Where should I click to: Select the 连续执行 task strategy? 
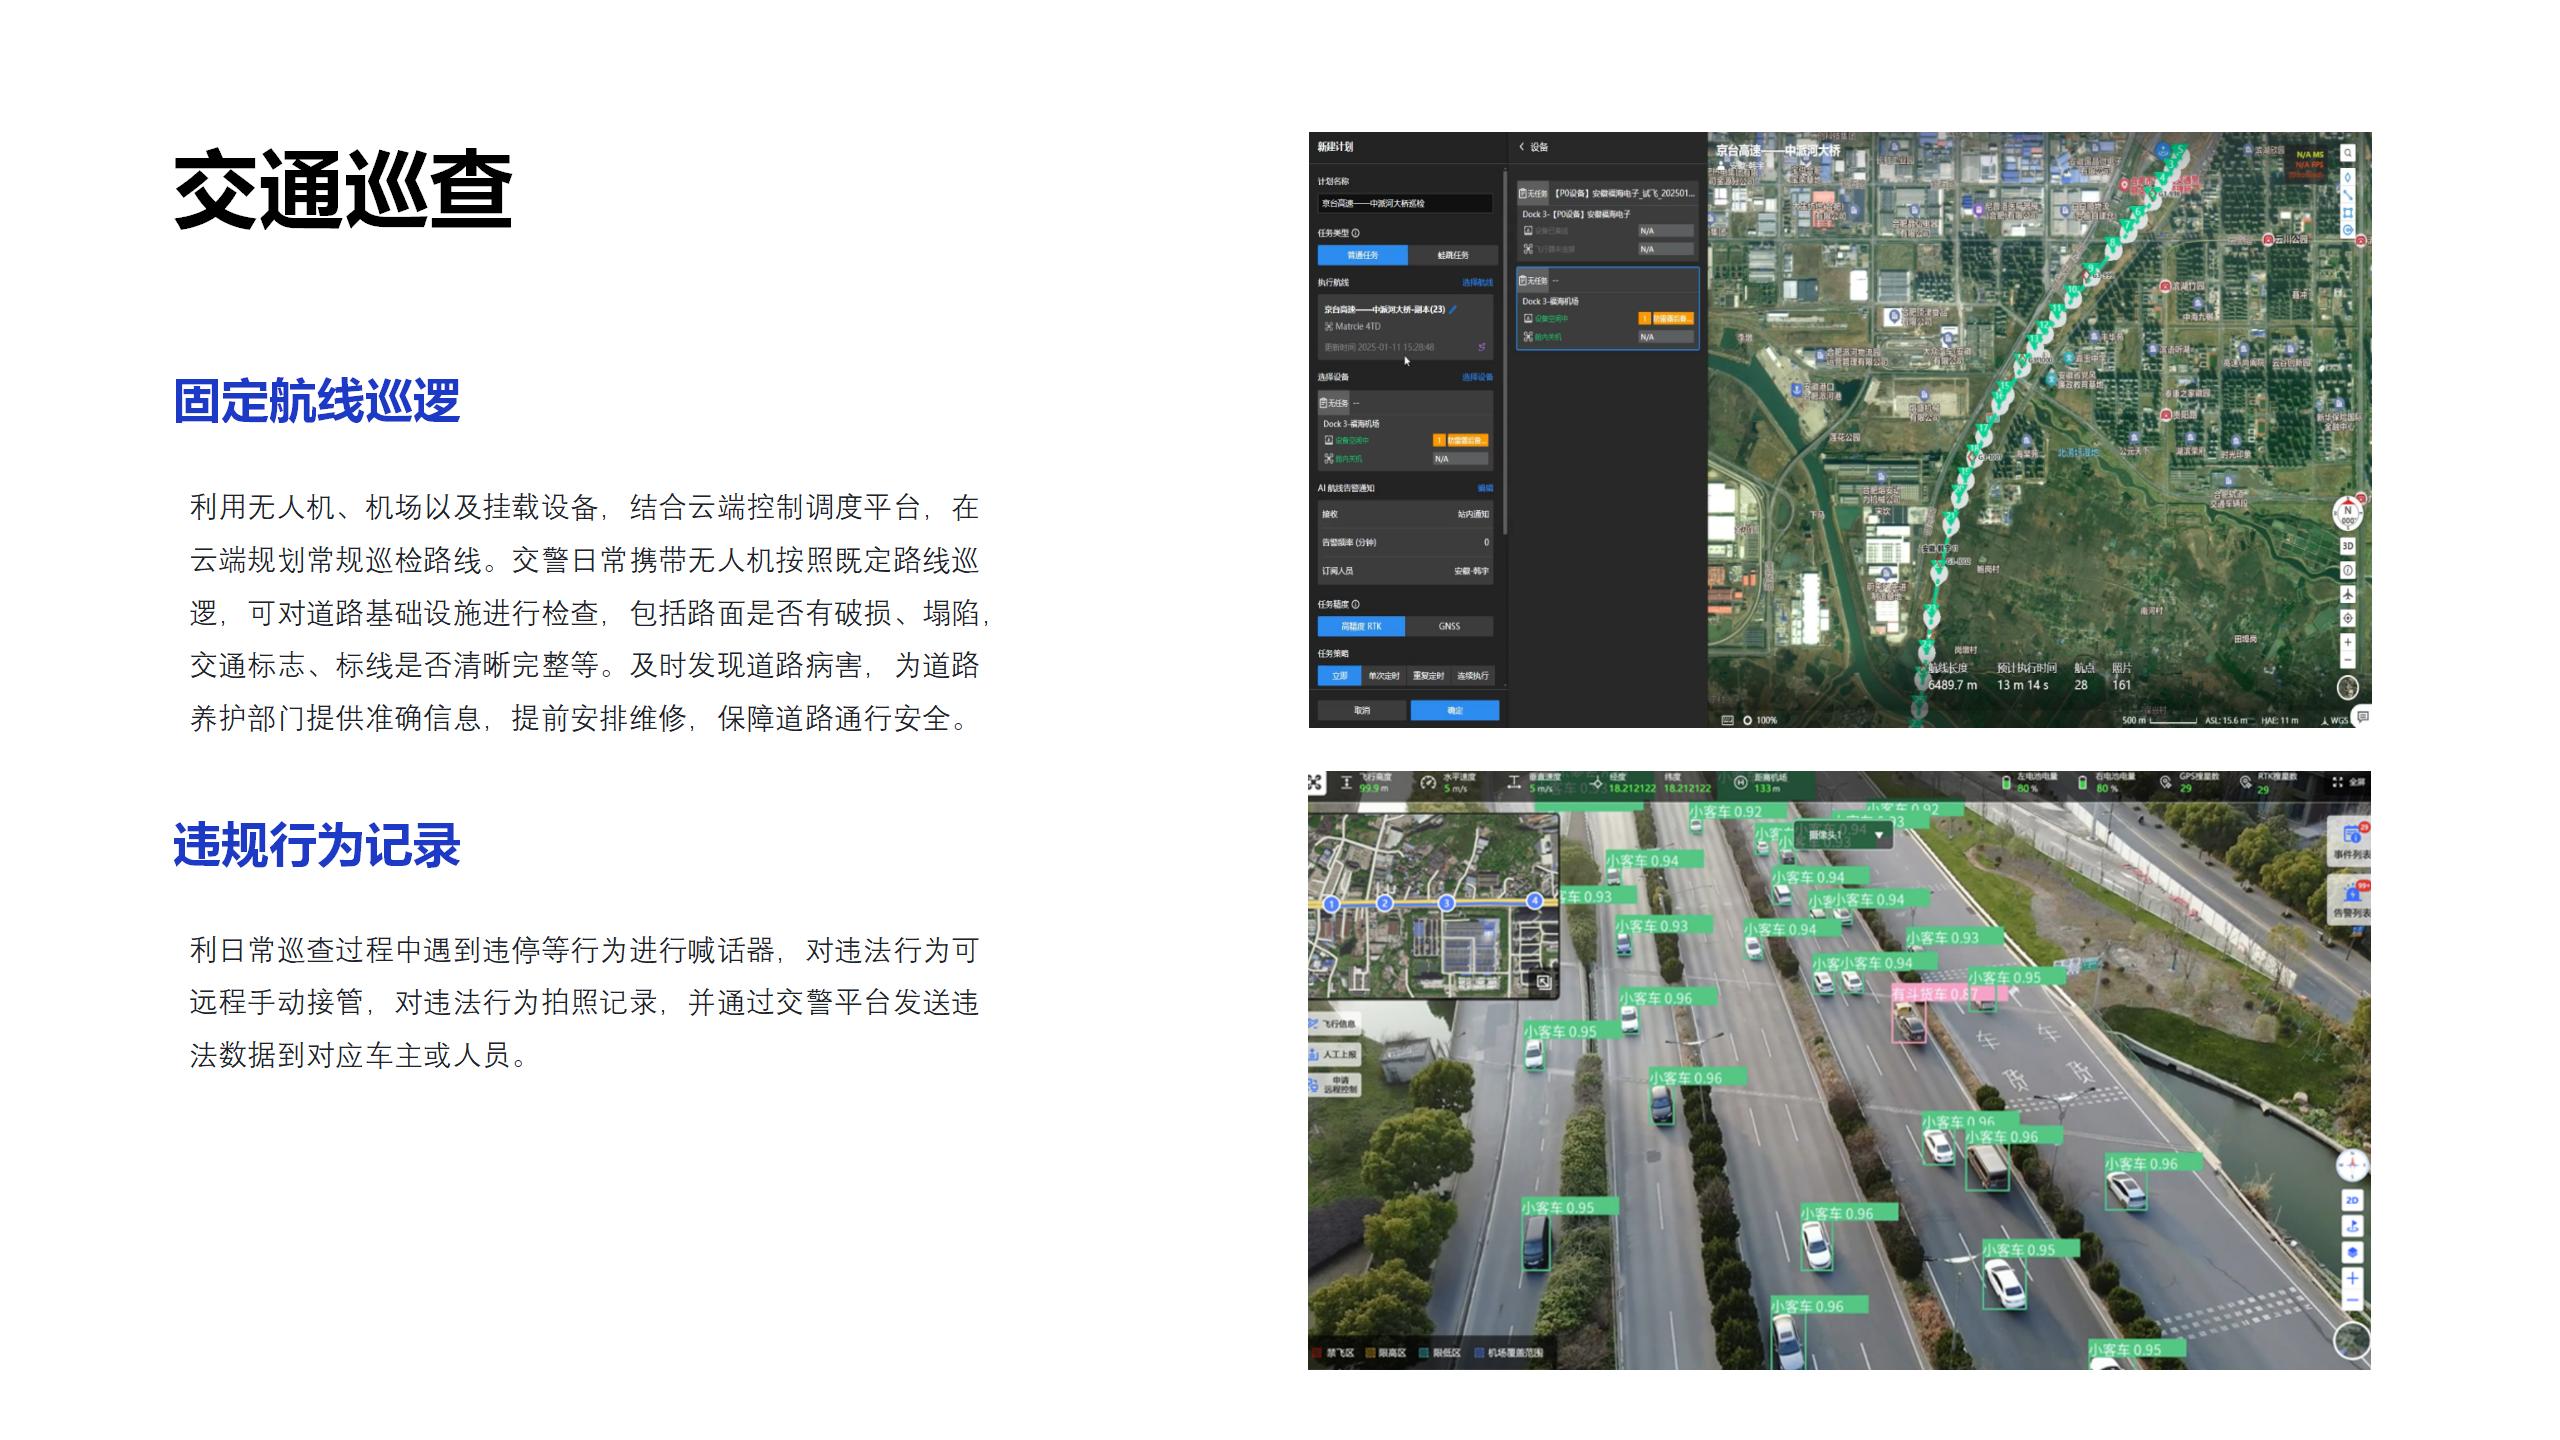click(x=1472, y=676)
